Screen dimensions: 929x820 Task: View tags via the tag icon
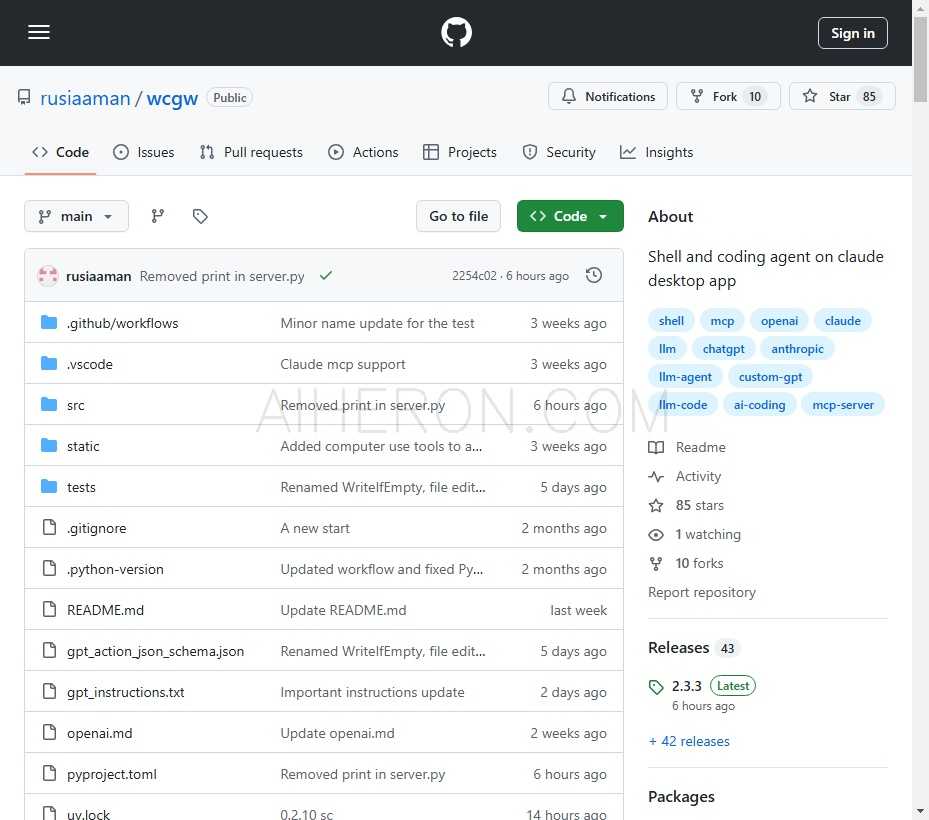coord(200,216)
